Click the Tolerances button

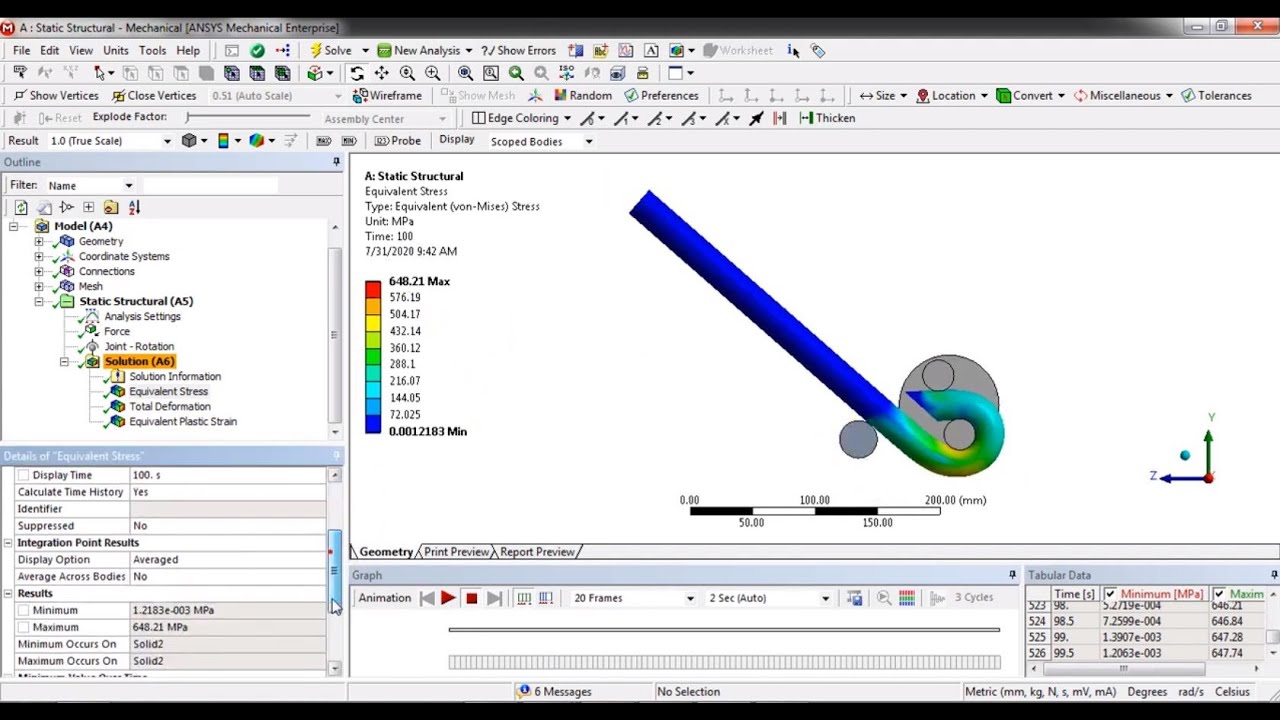click(1216, 95)
